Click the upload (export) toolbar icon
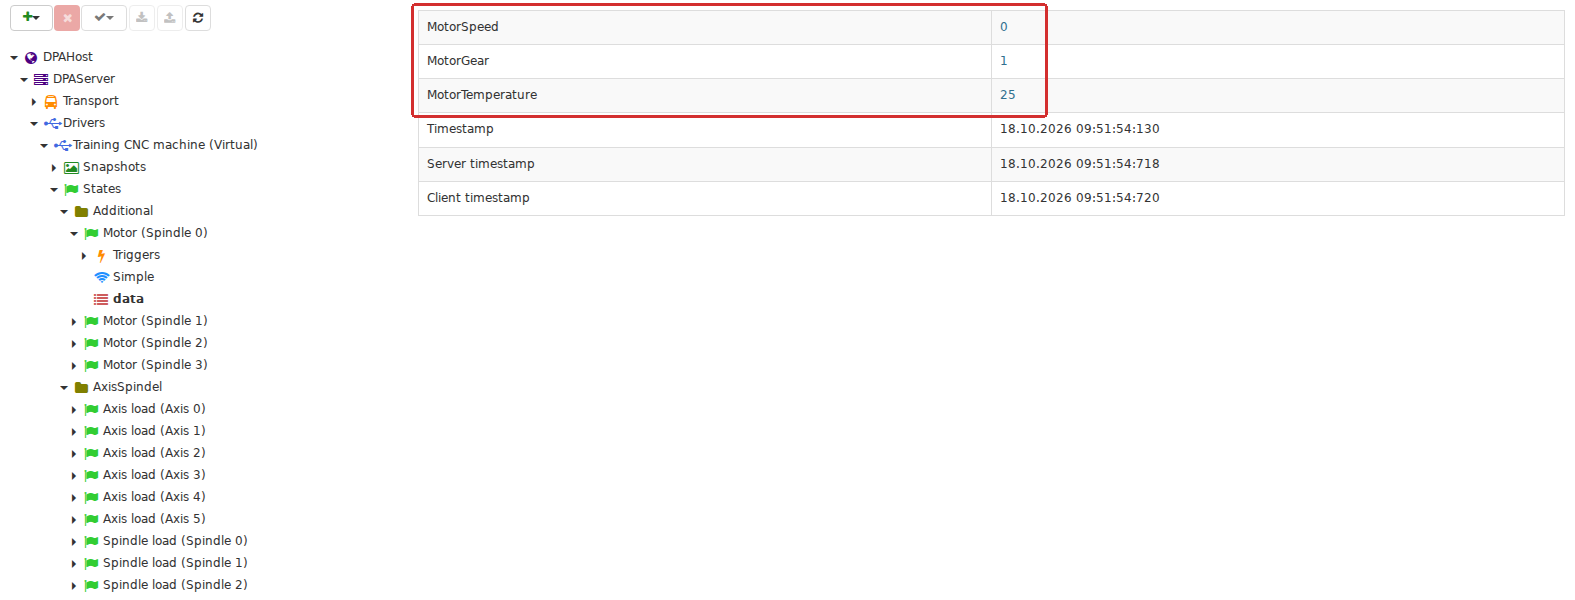The width and height of the screenshot is (1575, 600). tap(170, 18)
